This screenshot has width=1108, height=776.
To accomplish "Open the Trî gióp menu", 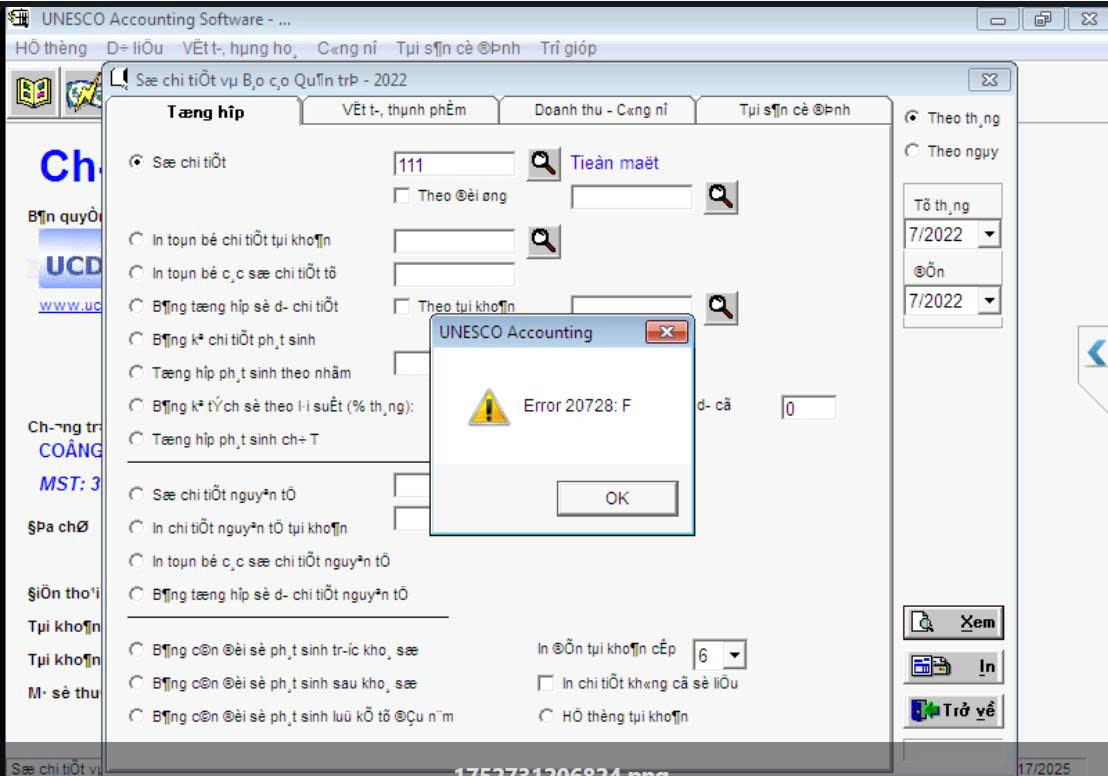I will 568,48.
